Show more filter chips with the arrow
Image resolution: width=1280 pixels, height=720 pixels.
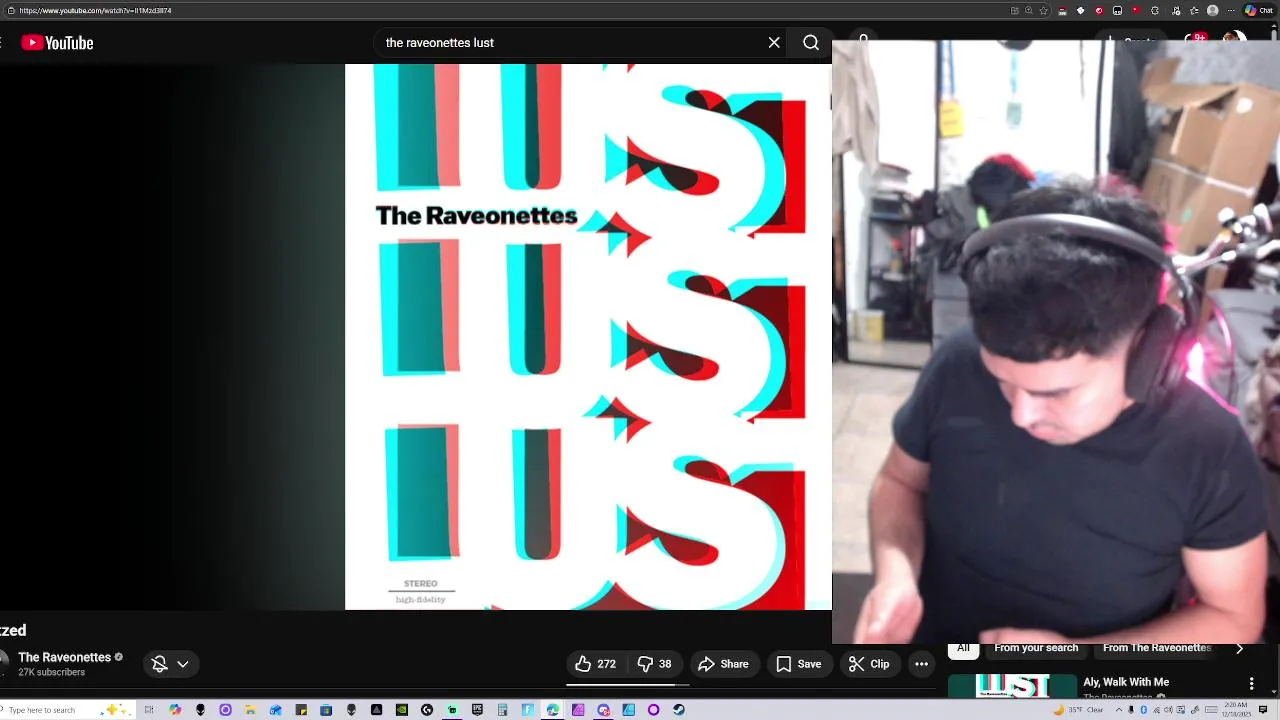tap(1240, 649)
